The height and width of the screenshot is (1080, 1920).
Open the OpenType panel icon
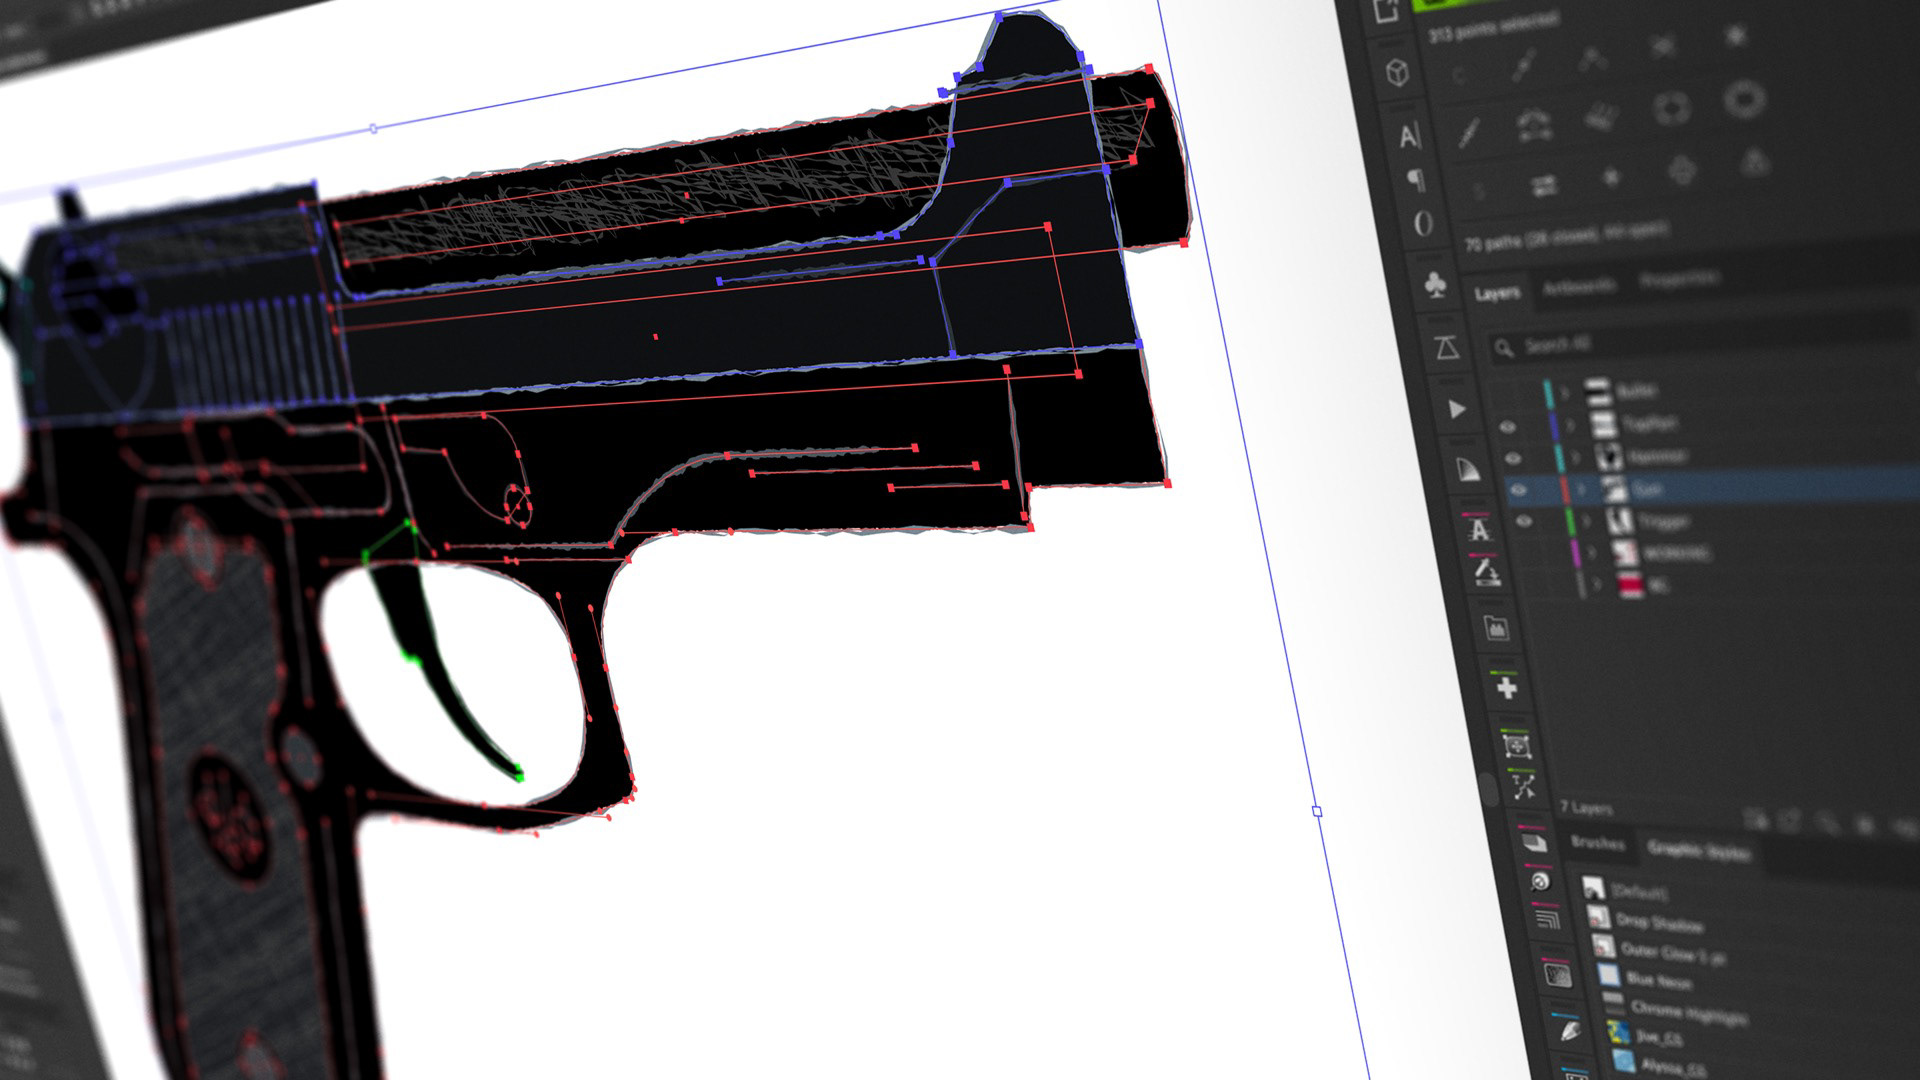point(1423,223)
